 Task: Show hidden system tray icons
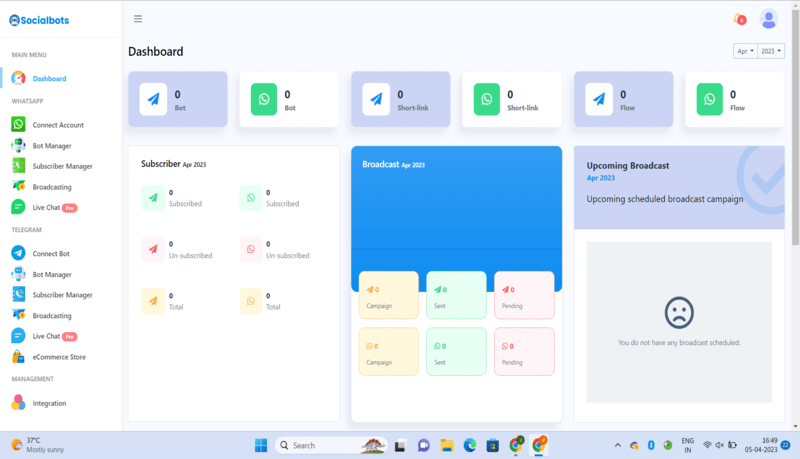[617, 445]
